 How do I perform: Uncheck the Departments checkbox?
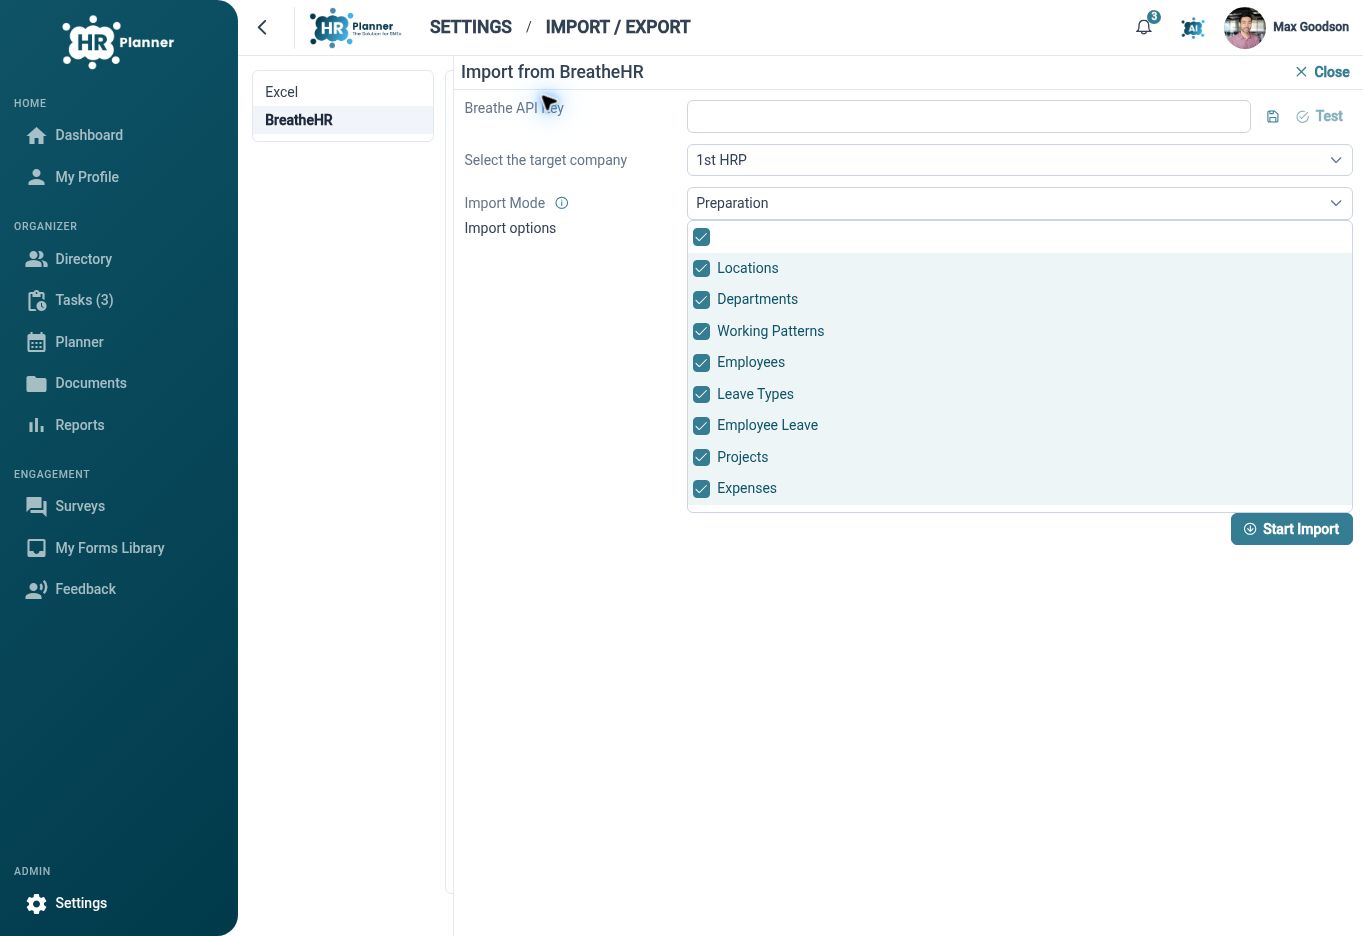[702, 299]
